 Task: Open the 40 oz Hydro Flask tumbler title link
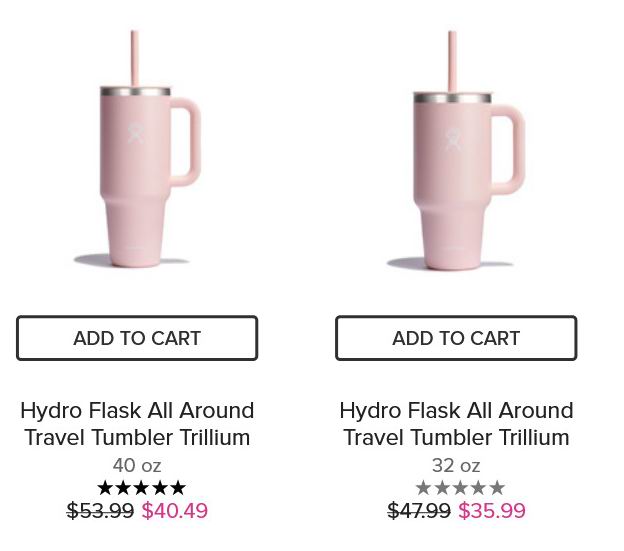[137, 424]
